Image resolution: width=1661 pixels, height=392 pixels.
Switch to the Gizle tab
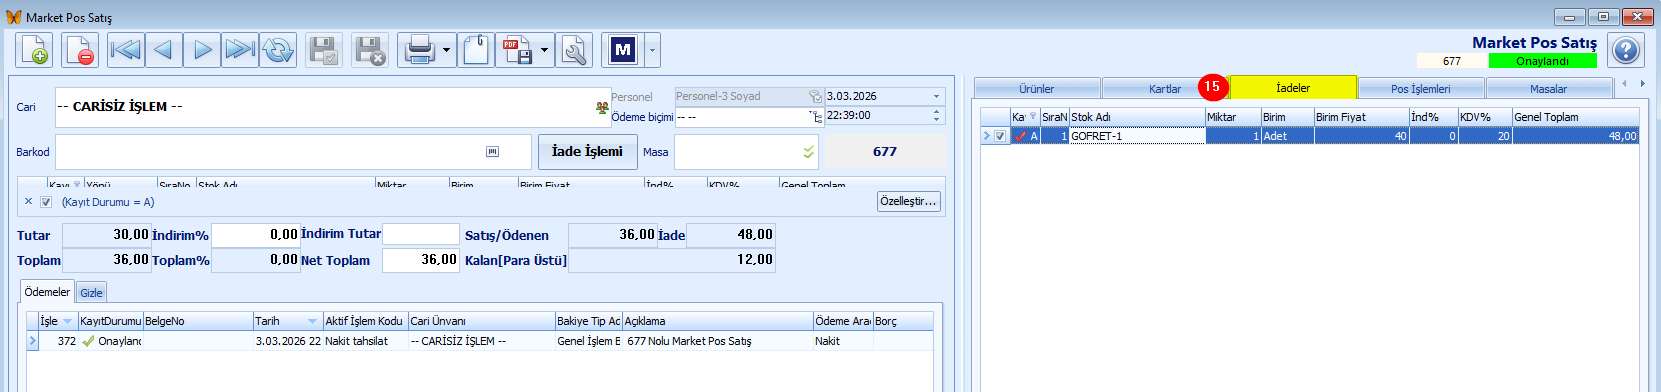click(92, 293)
